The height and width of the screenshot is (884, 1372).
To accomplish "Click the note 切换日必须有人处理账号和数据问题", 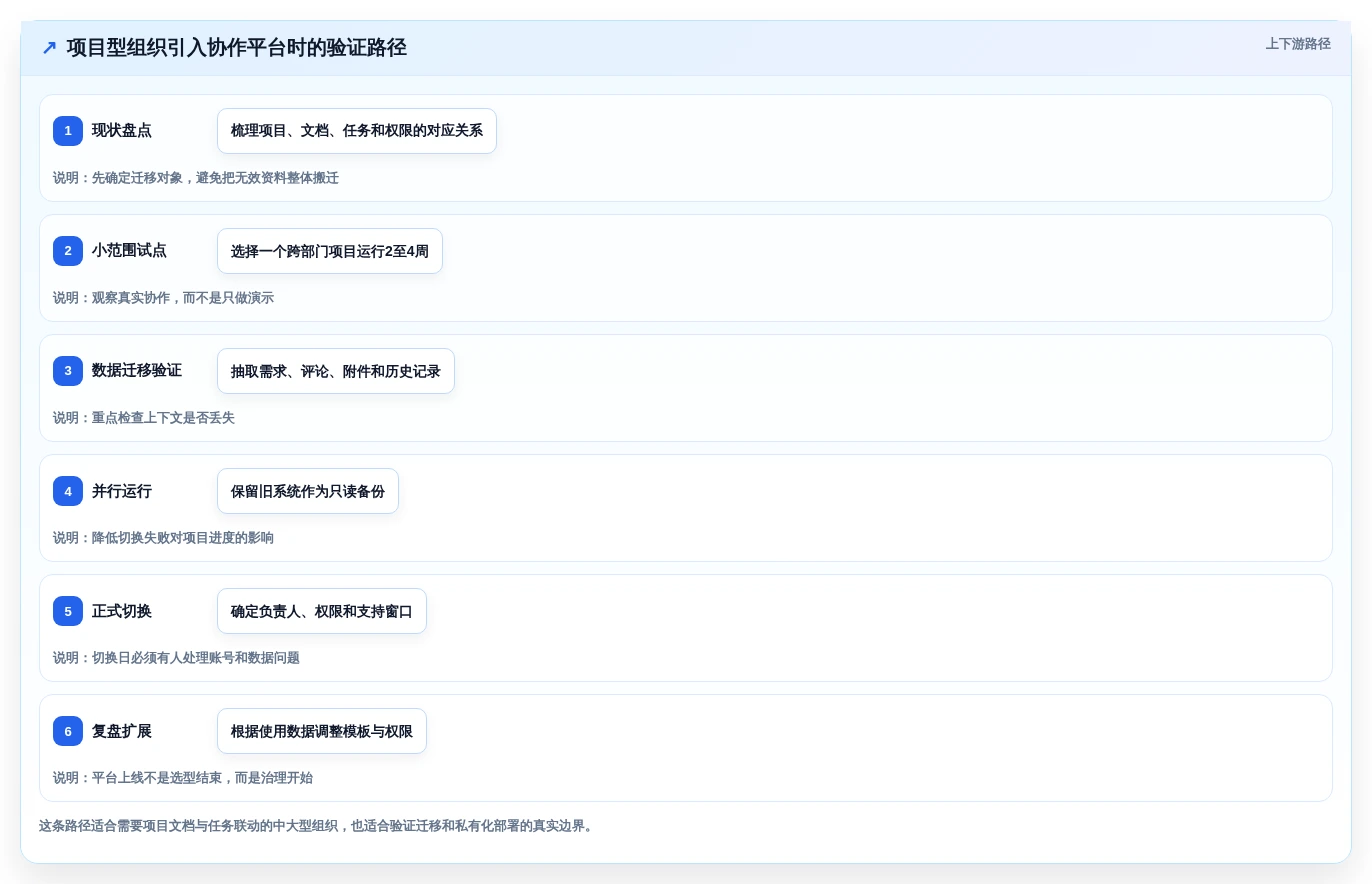I will [176, 658].
